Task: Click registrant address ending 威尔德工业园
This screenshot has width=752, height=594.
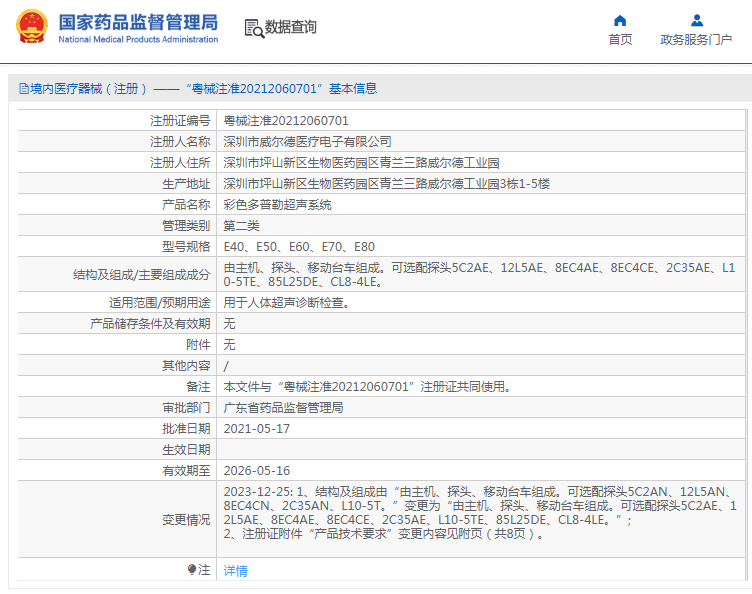Action: tap(361, 163)
